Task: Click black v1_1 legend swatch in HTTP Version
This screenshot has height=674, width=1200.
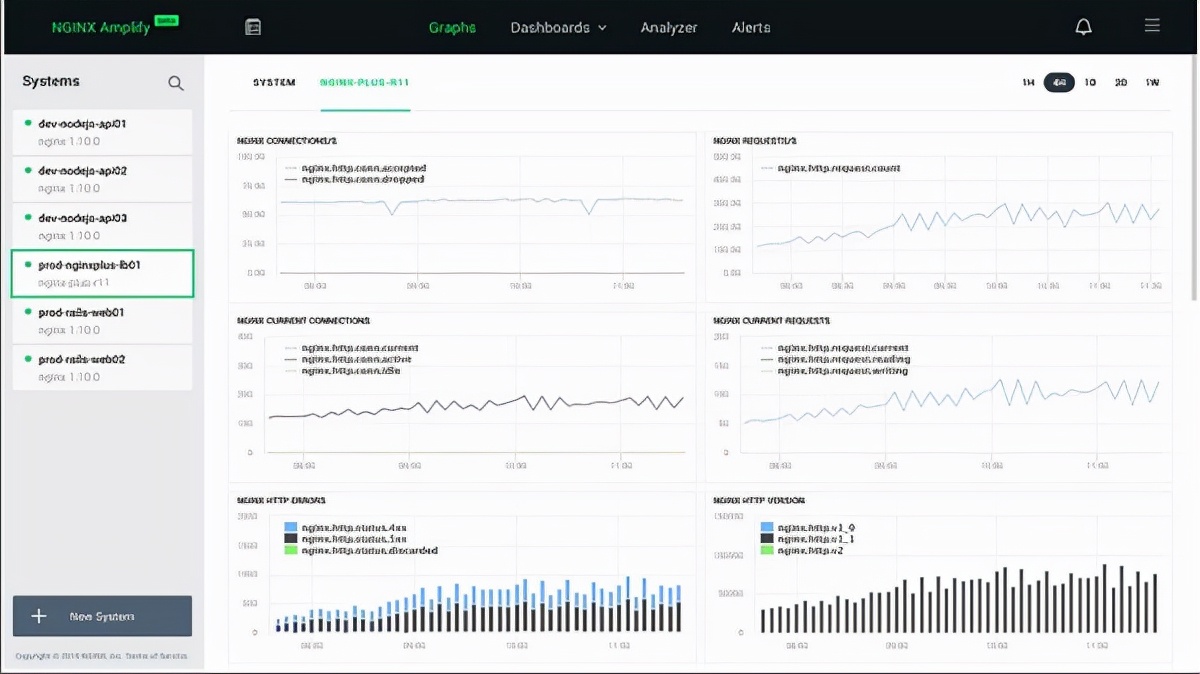Action: (767, 539)
